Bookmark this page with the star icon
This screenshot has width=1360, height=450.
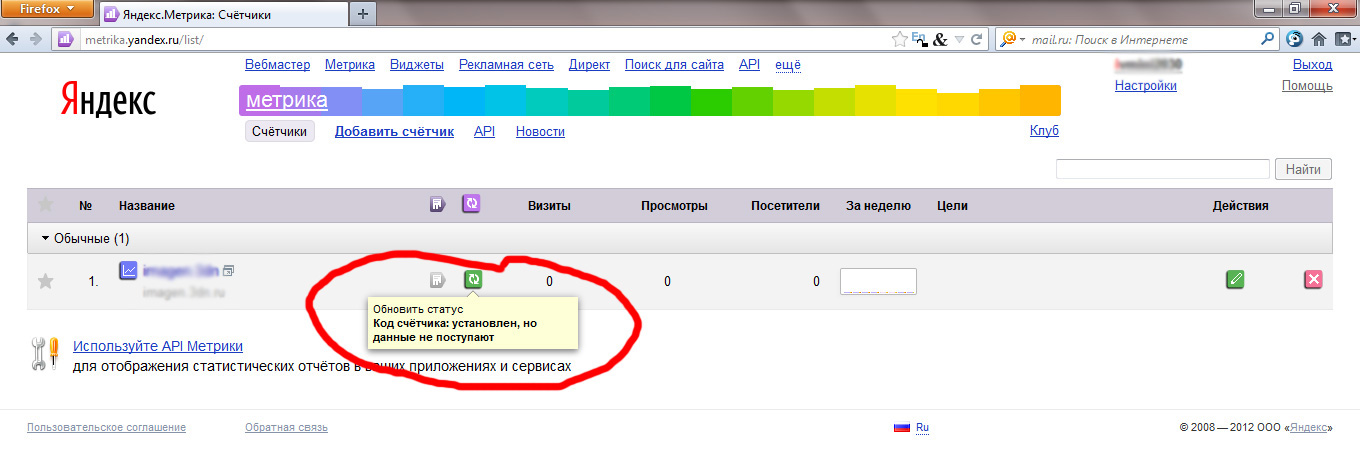899,39
